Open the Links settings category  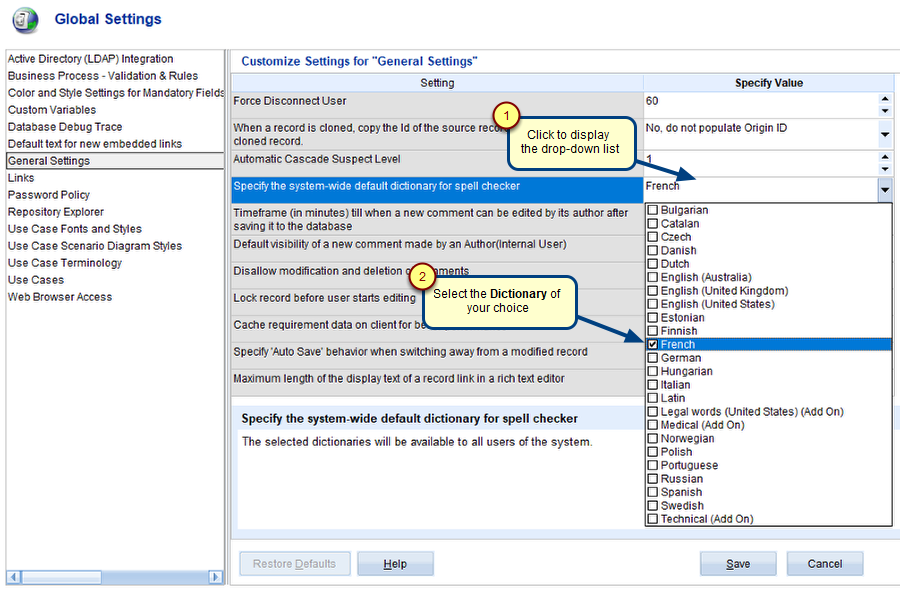(x=21, y=178)
